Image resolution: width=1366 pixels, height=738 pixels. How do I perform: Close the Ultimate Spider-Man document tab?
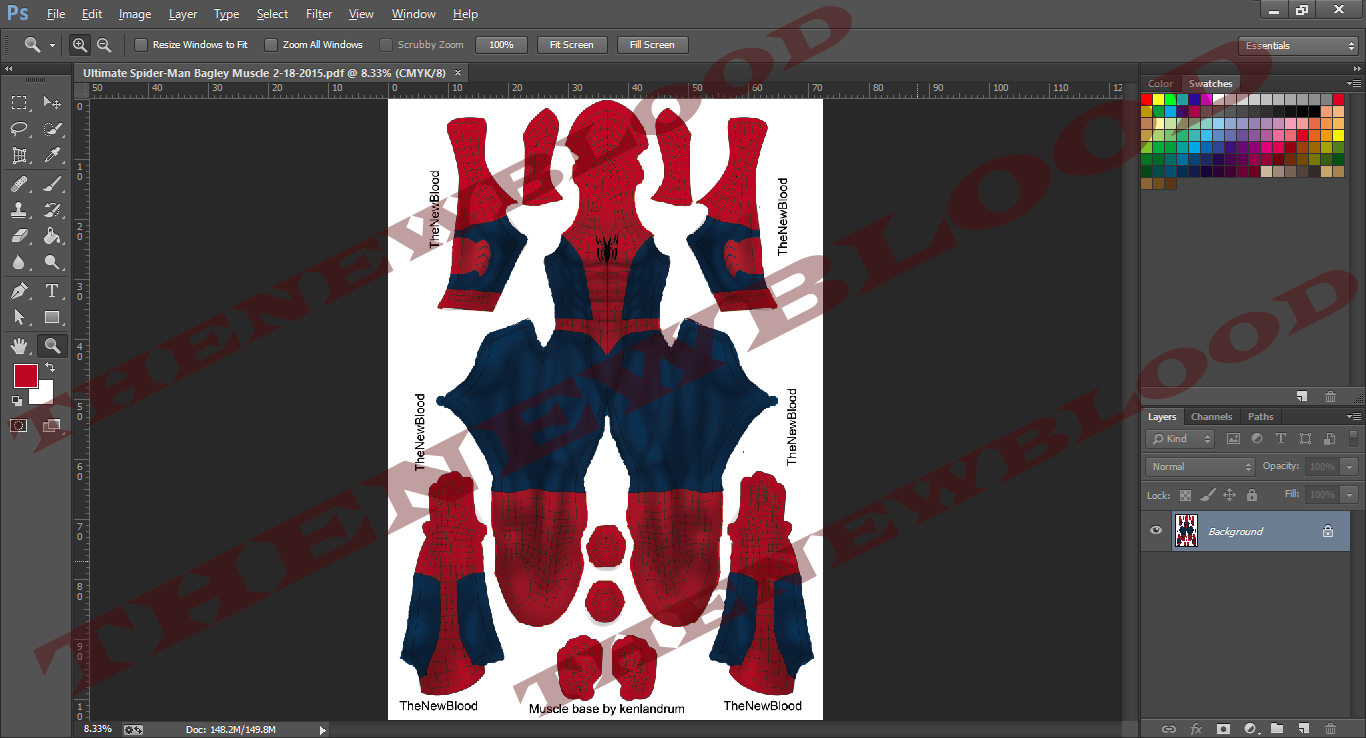(x=458, y=72)
